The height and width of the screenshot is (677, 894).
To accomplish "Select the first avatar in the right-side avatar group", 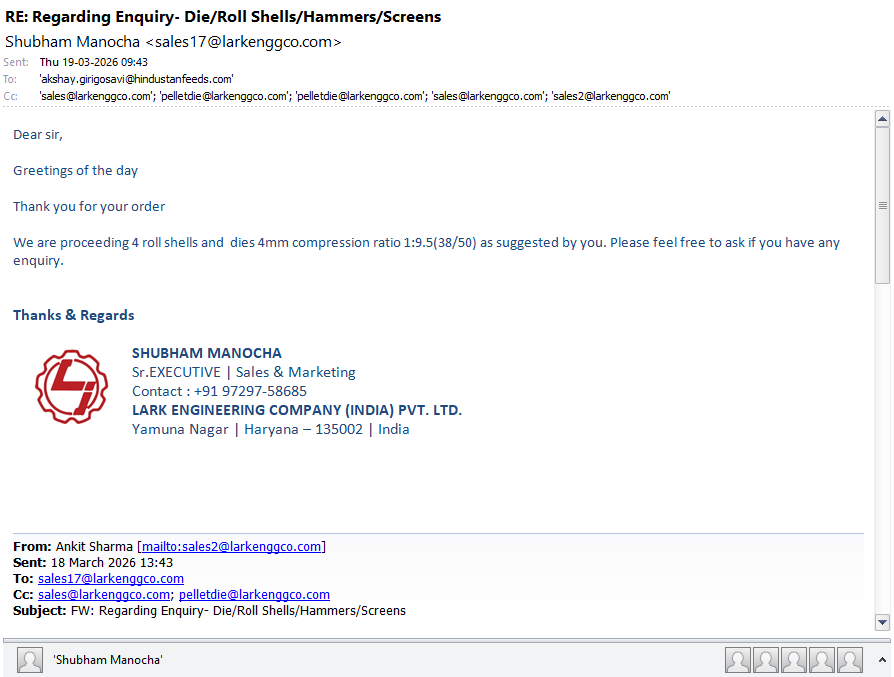I will coord(738,660).
